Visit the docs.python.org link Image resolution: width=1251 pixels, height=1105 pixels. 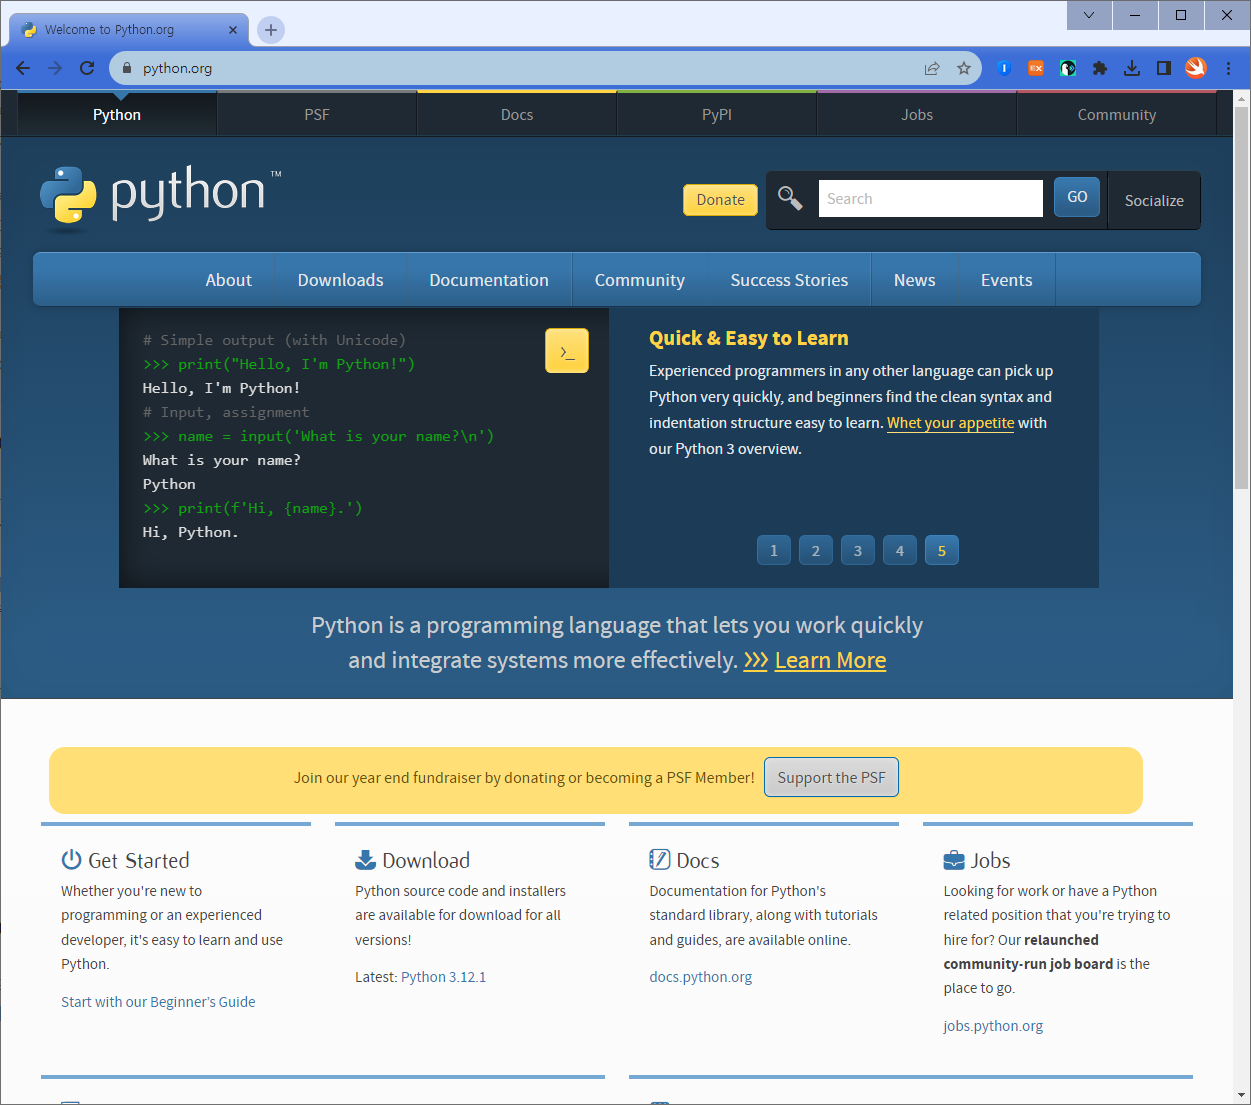point(700,977)
